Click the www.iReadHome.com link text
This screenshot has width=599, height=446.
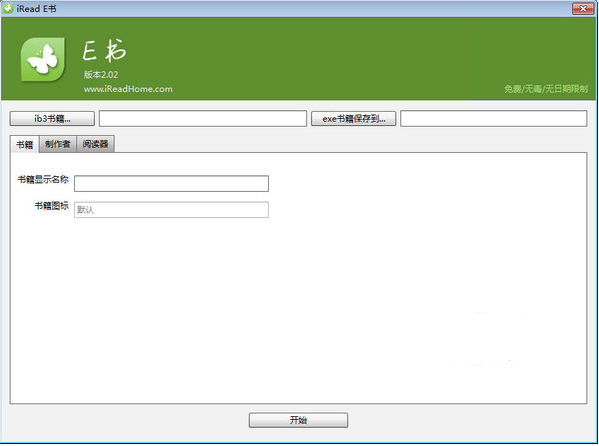pyautogui.click(x=128, y=89)
